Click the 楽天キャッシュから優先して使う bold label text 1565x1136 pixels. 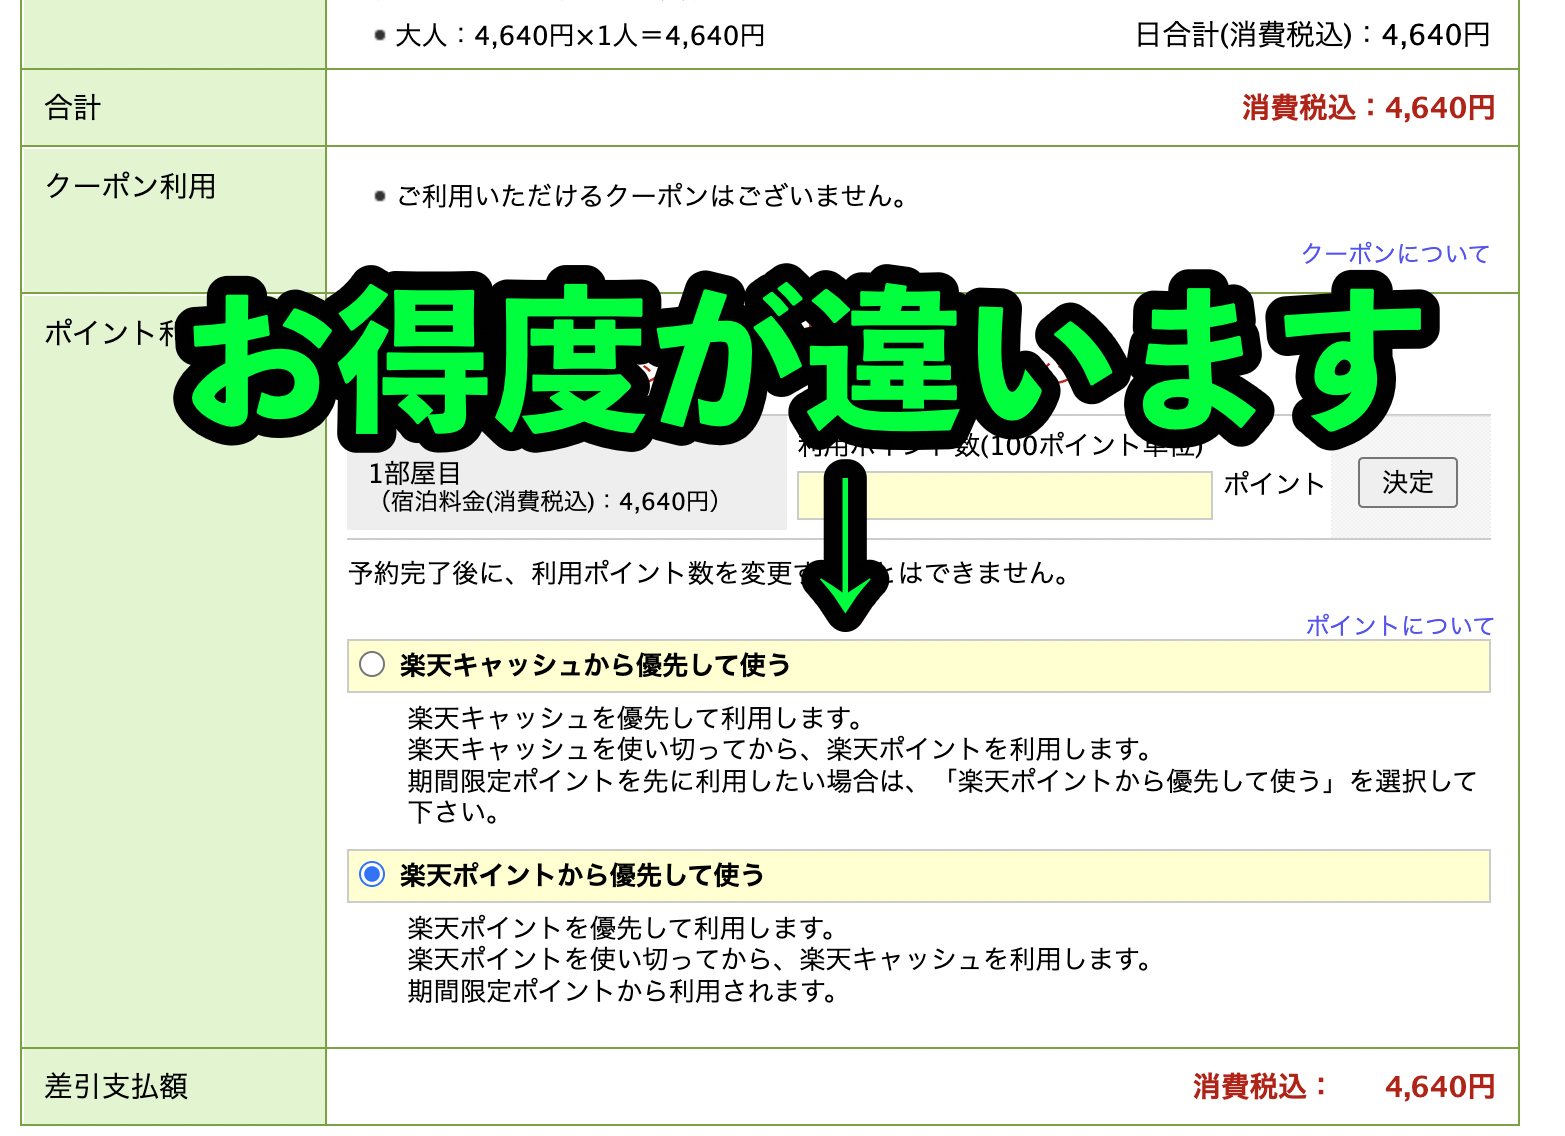(x=595, y=665)
